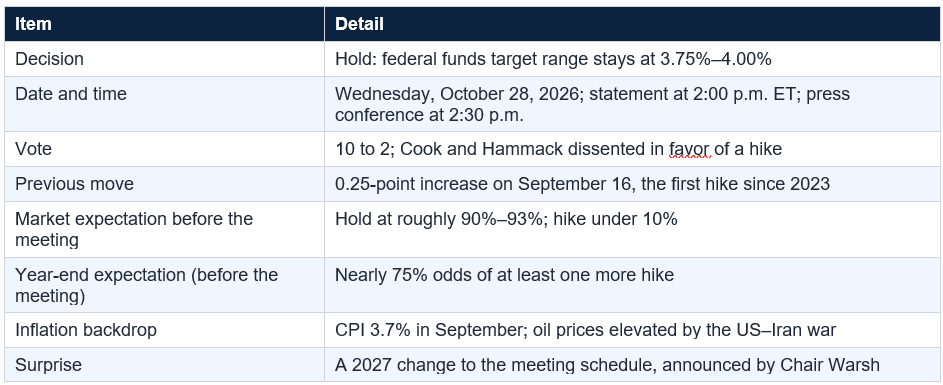Click the misspelled word favor
The width and height of the screenshot is (943, 385).
[689, 149]
